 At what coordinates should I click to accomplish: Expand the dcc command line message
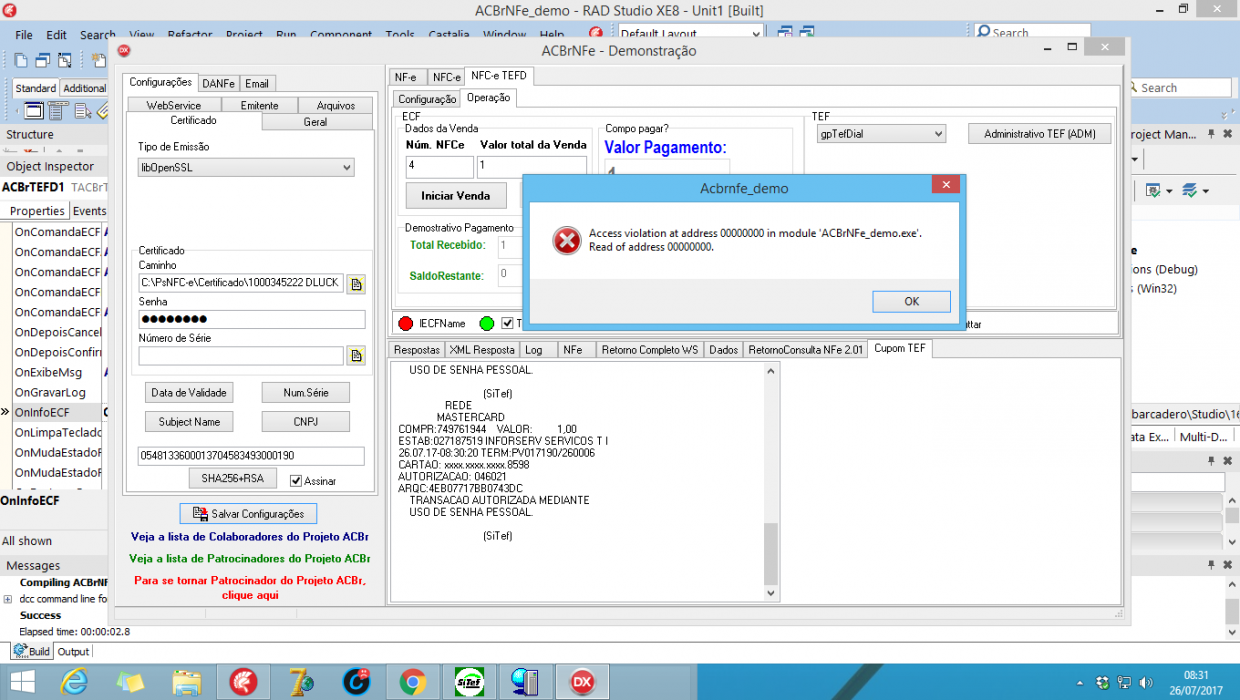pyautogui.click(x=8, y=599)
